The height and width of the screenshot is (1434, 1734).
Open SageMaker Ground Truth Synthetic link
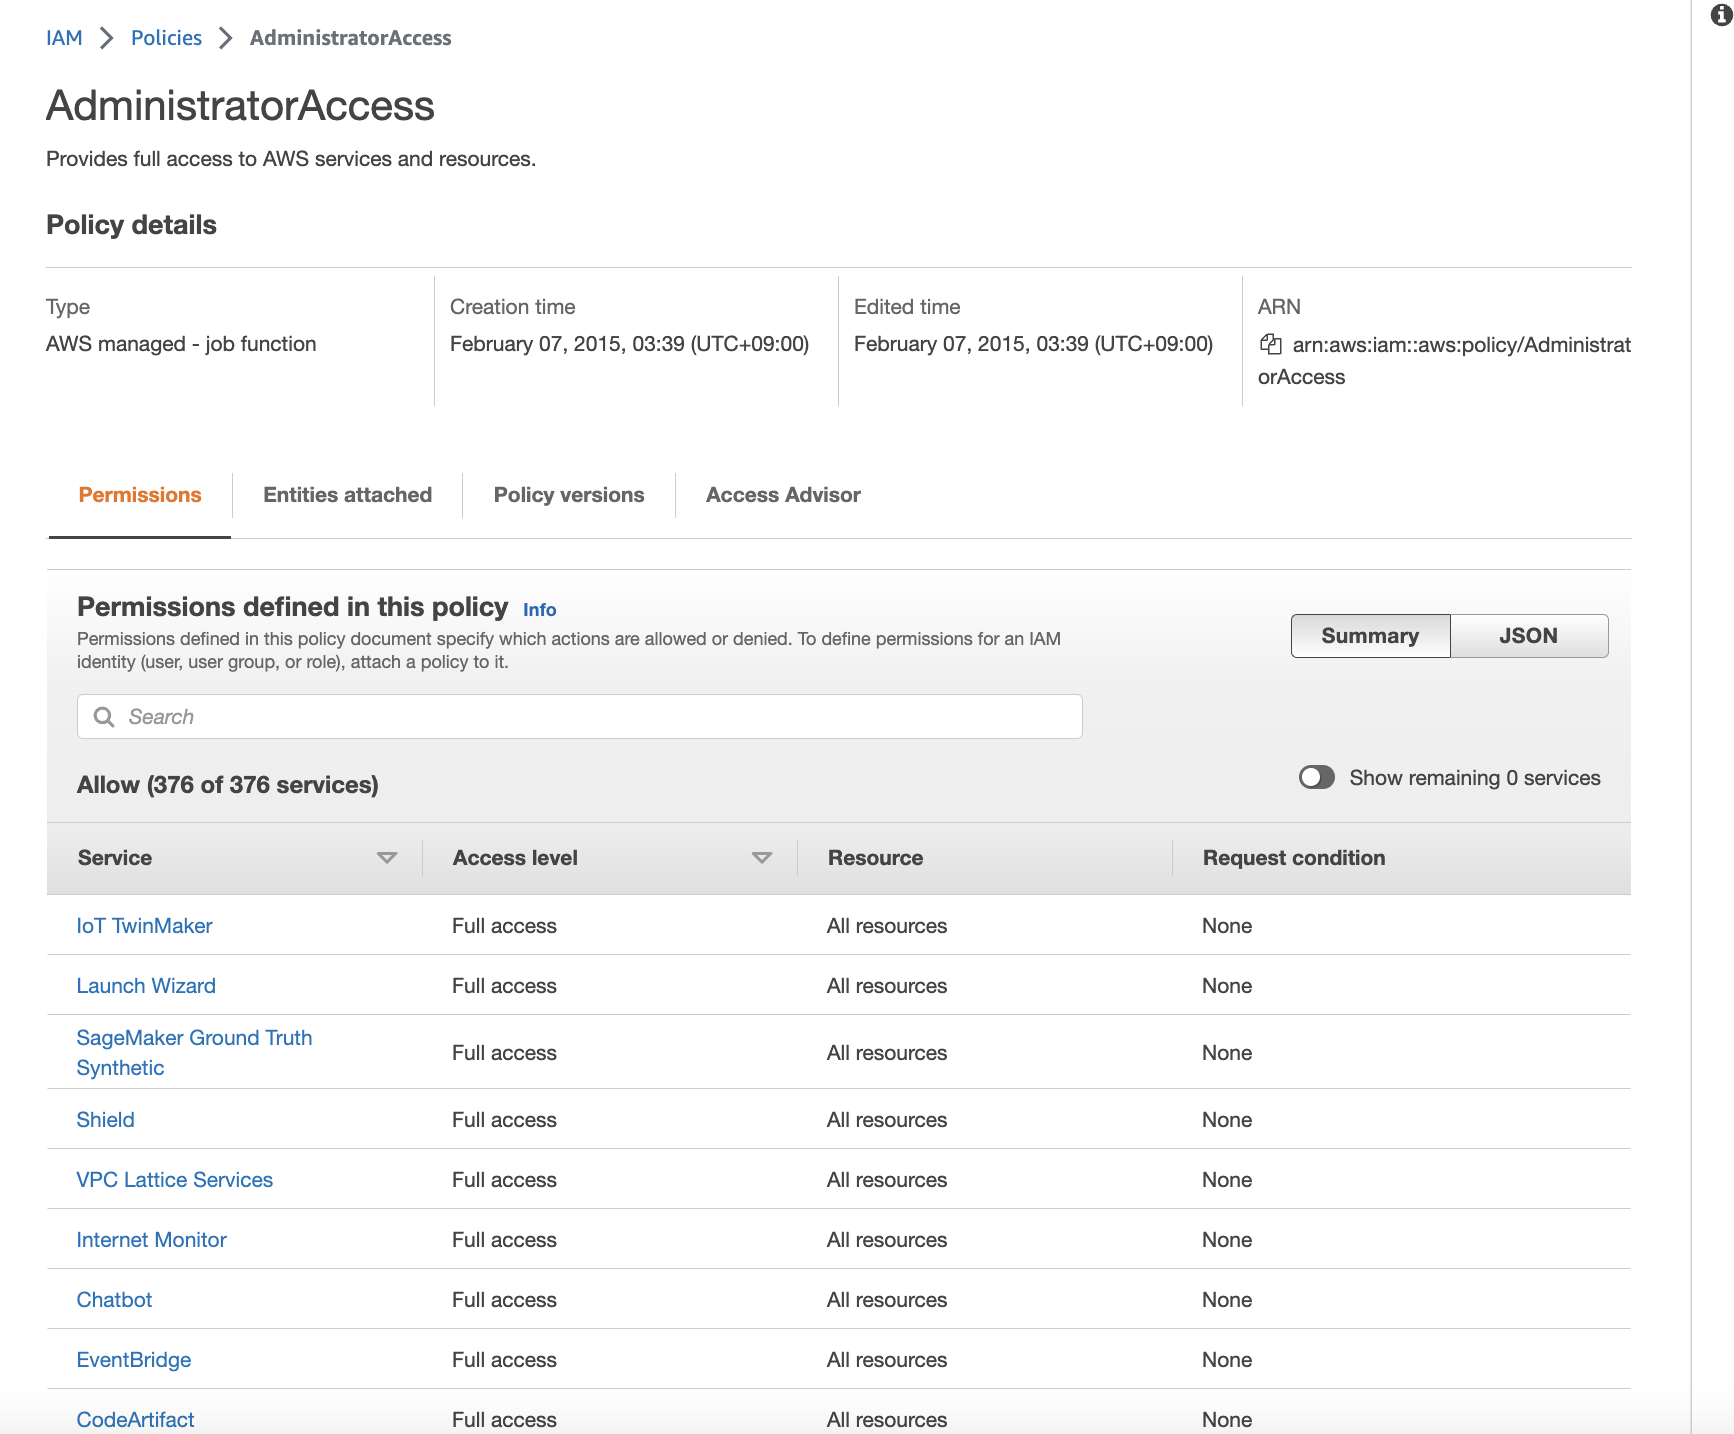click(194, 1053)
